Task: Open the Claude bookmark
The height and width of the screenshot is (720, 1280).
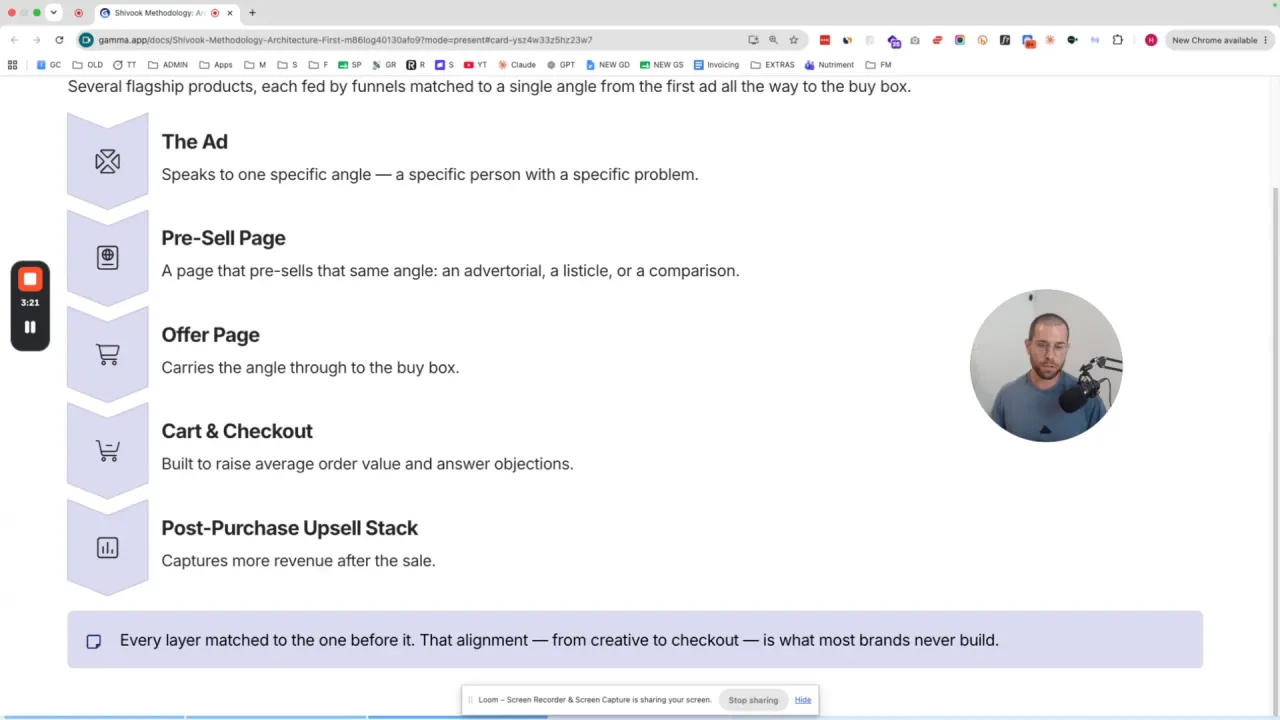Action: pos(517,65)
